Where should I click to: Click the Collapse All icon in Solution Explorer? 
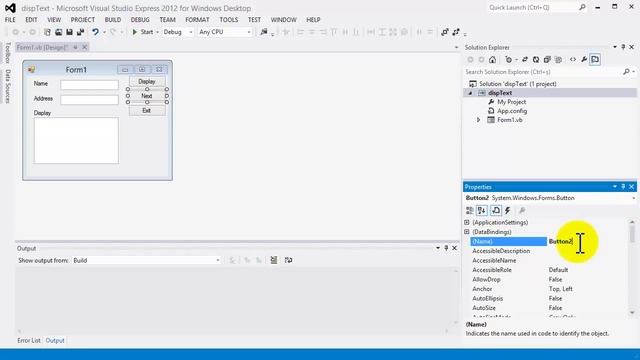(x=547, y=60)
